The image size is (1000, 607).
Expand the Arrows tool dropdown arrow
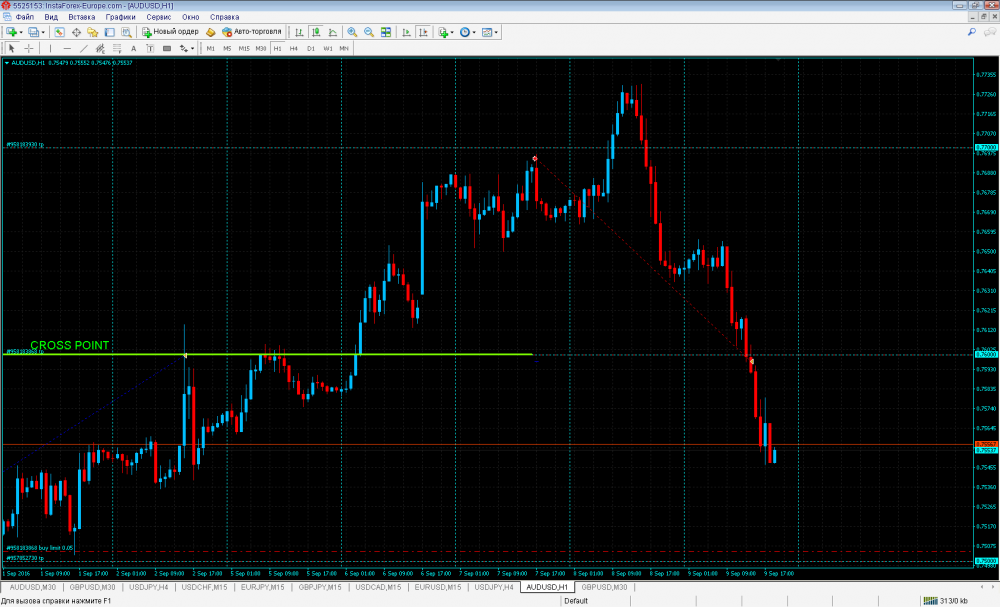(x=193, y=48)
